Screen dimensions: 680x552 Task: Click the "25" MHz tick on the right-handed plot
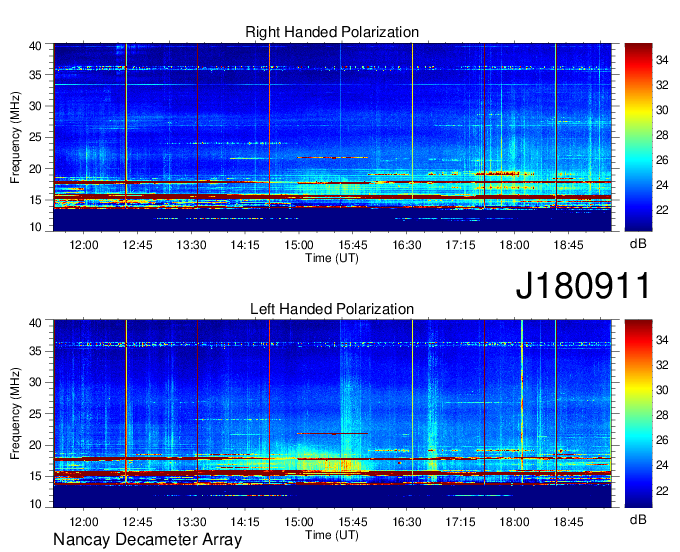click(x=35, y=137)
